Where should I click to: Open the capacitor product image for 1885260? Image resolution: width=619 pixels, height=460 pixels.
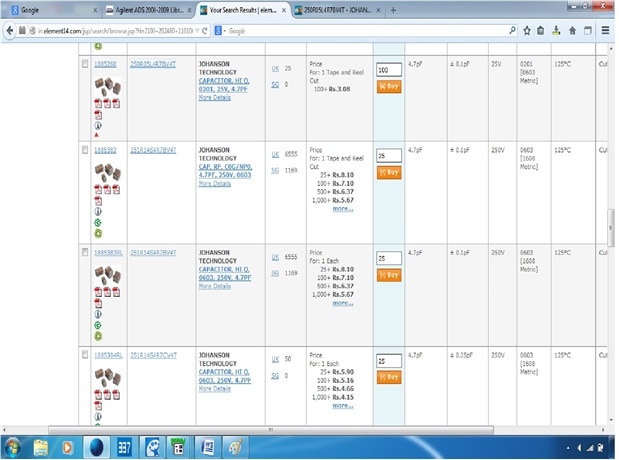[108, 87]
